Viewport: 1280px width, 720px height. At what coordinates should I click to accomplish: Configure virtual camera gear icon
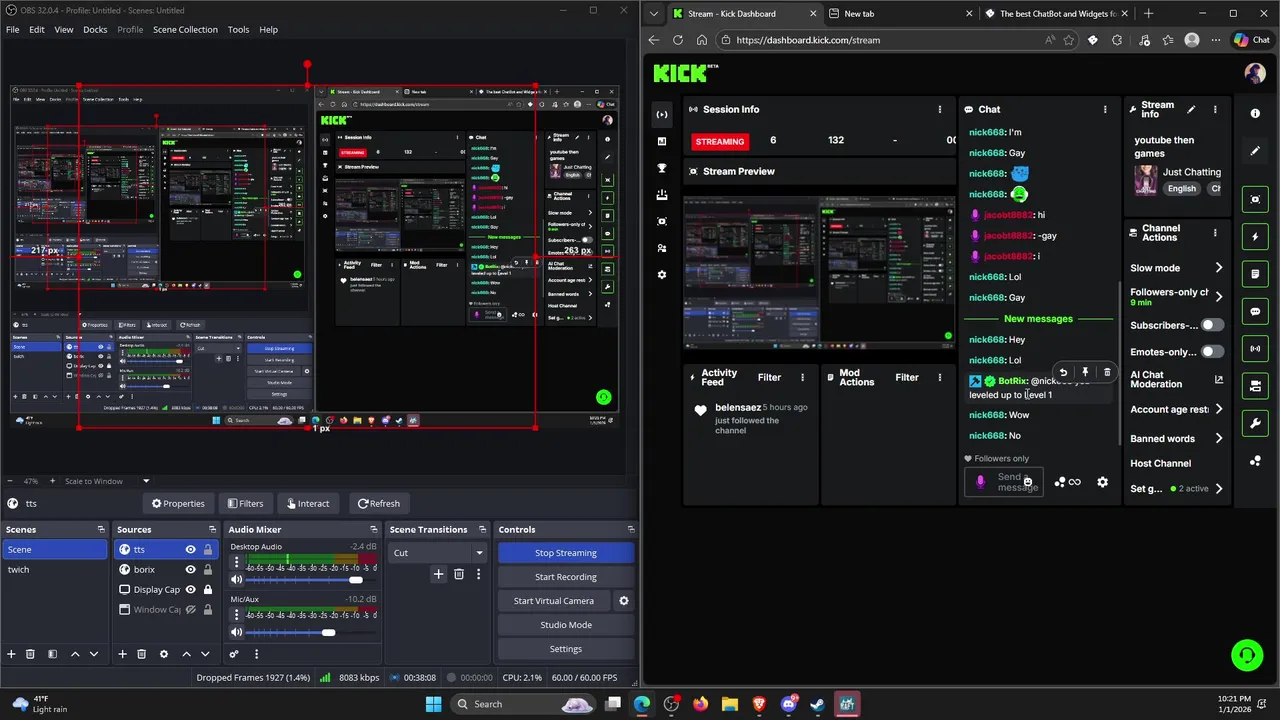pos(623,601)
